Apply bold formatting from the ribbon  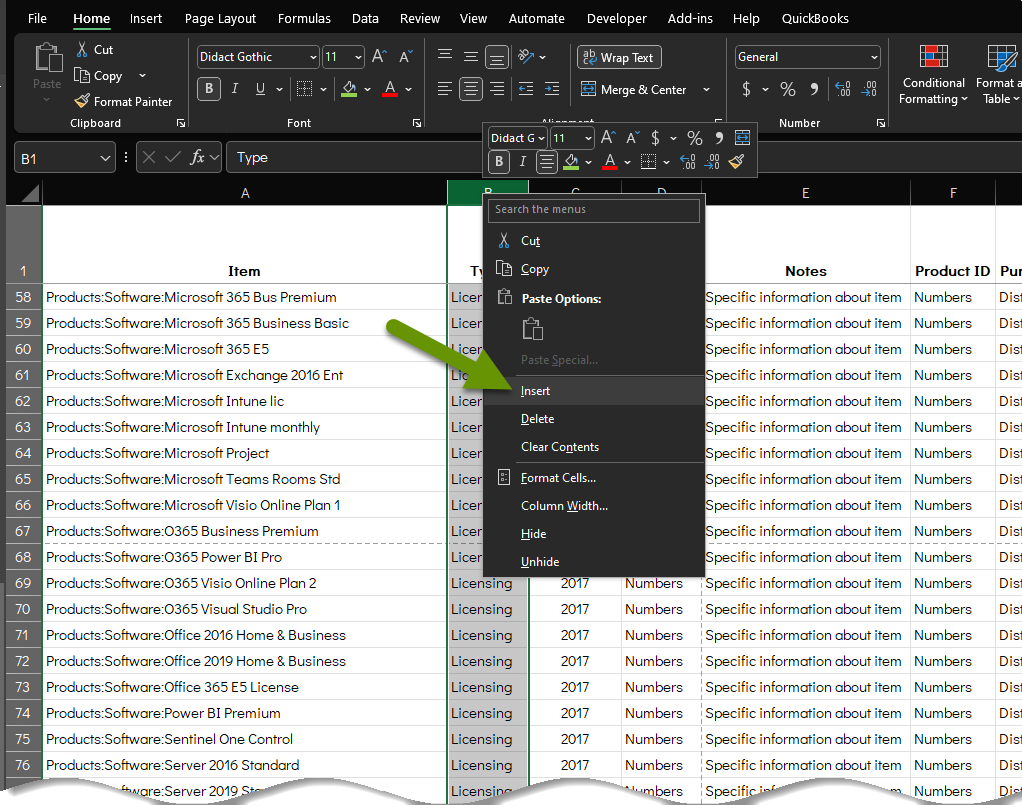point(208,89)
